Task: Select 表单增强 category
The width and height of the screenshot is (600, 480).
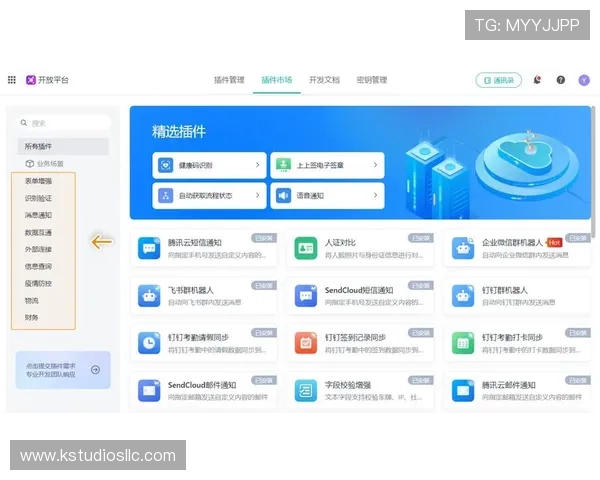Action: pyautogui.click(x=38, y=181)
